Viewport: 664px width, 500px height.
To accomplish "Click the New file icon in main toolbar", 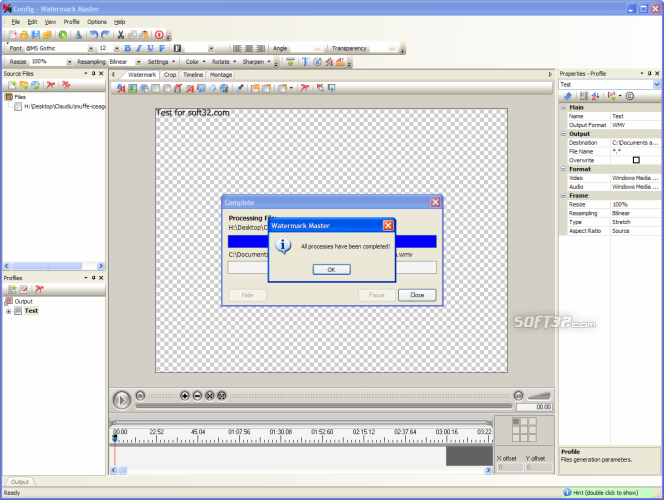I will pyautogui.click(x=13, y=35).
